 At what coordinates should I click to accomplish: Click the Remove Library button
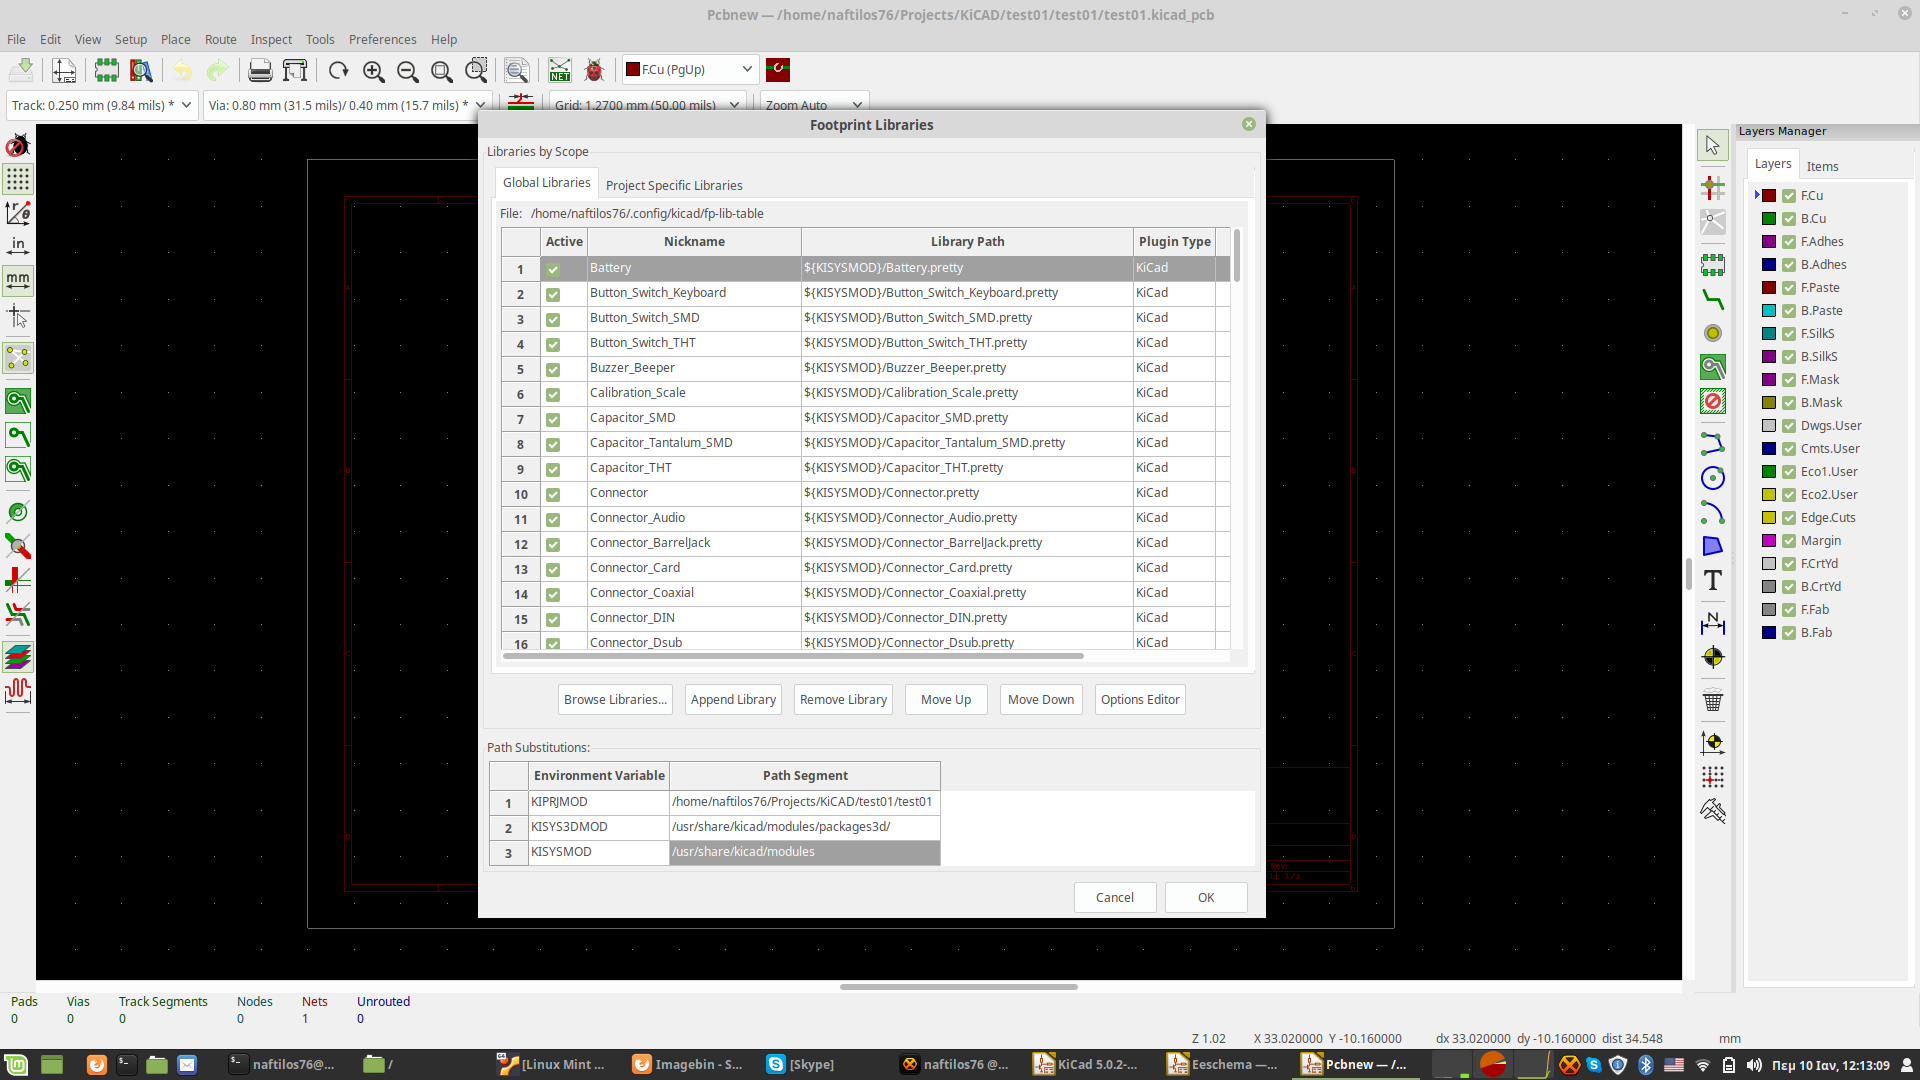pos(843,700)
